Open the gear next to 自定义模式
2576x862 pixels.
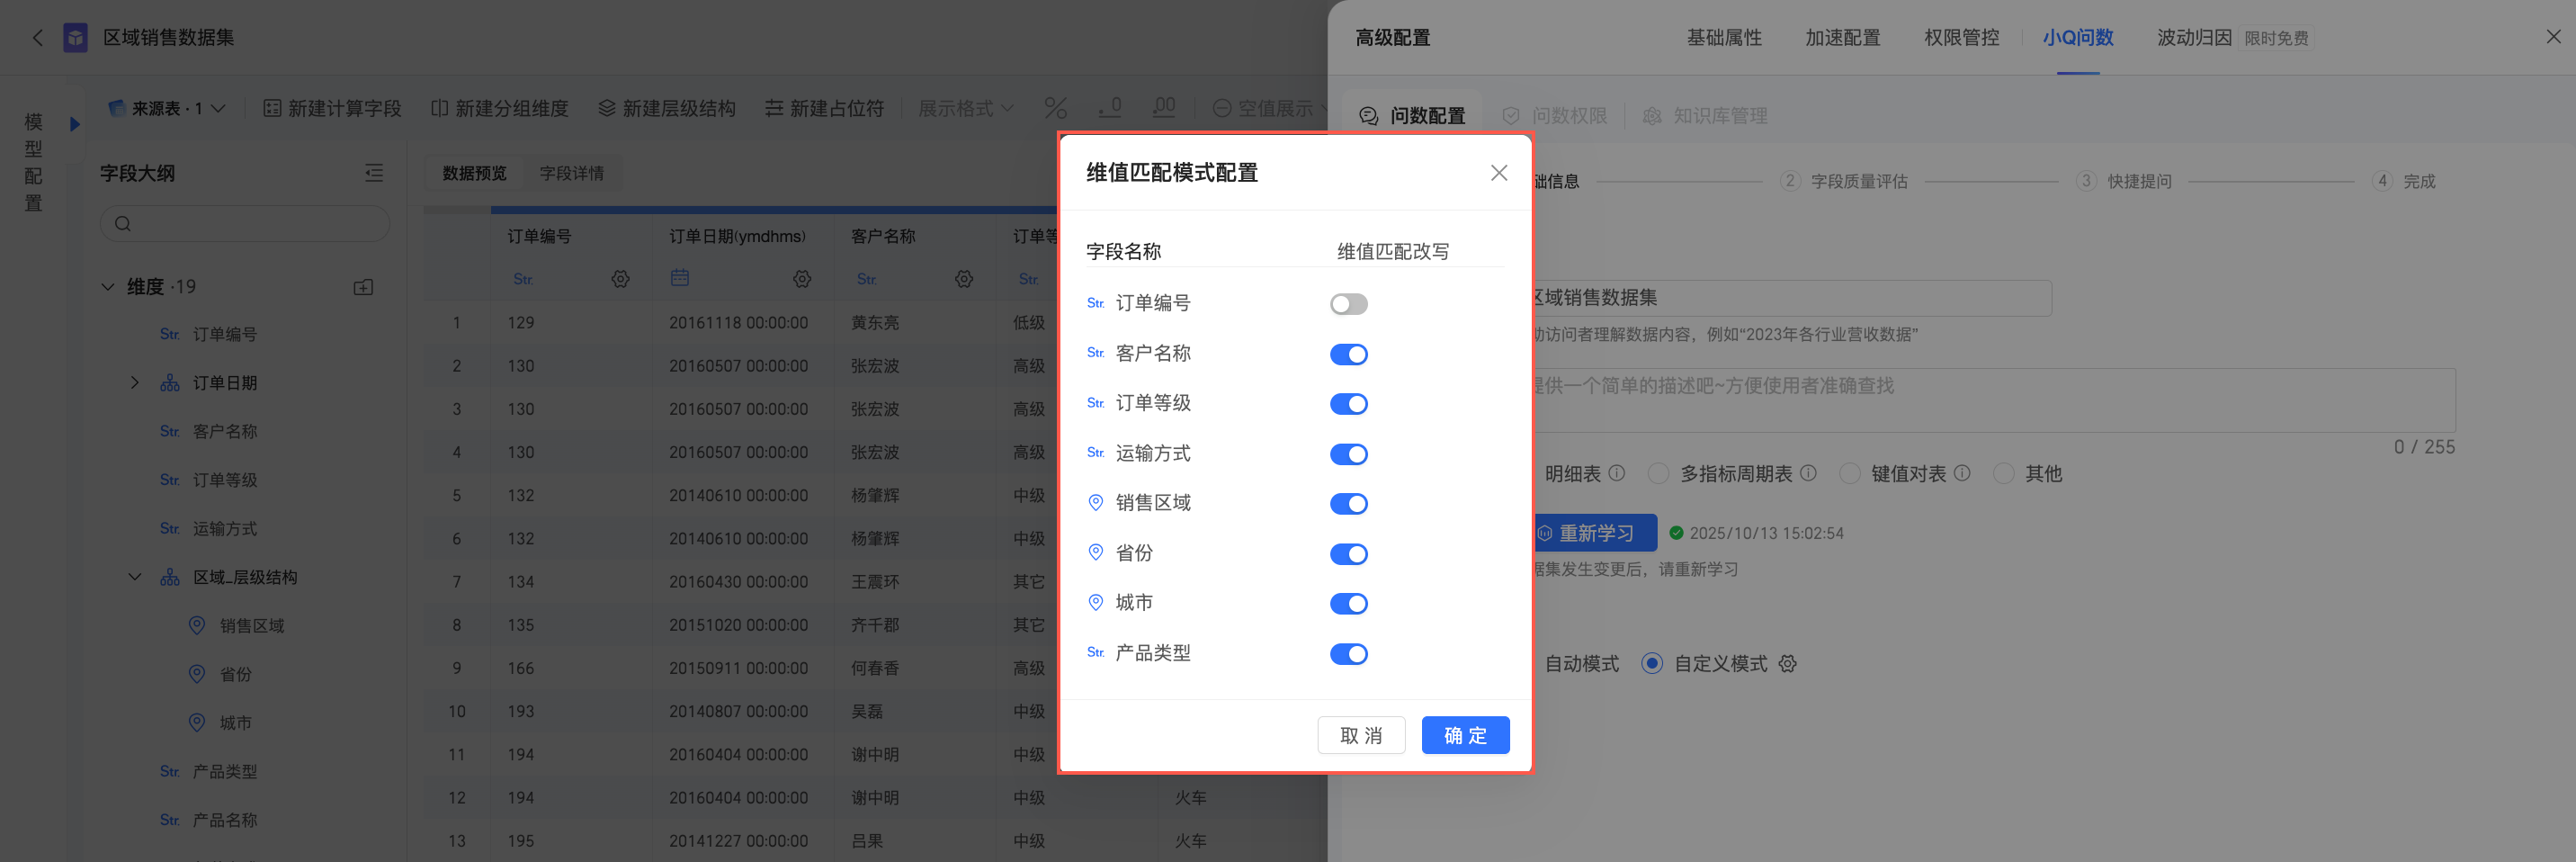pyautogui.click(x=1788, y=664)
